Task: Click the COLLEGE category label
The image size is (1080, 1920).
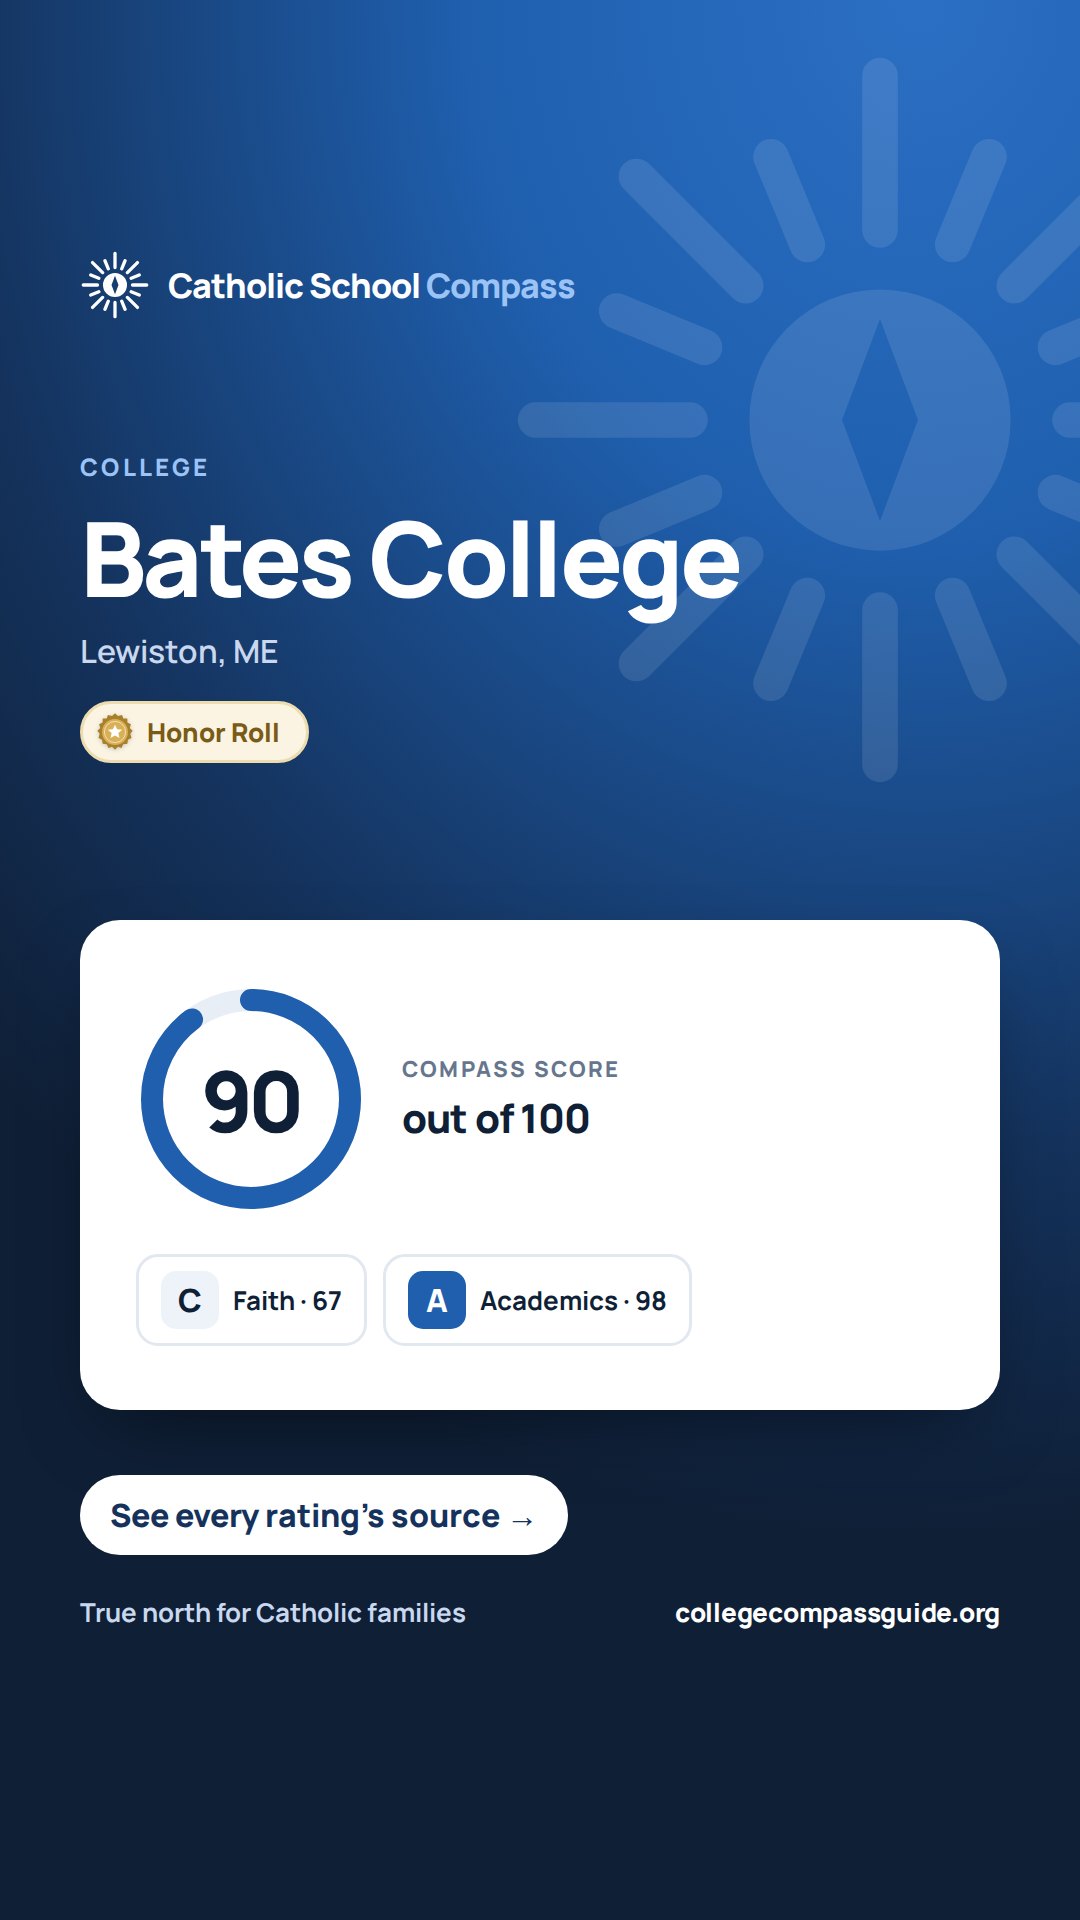Action: pyautogui.click(x=144, y=467)
